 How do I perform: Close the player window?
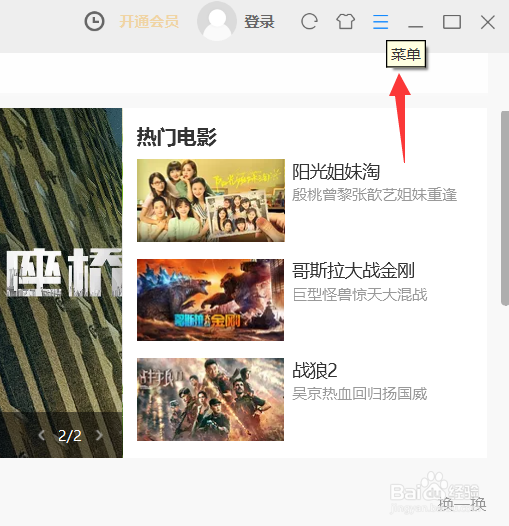[488, 22]
